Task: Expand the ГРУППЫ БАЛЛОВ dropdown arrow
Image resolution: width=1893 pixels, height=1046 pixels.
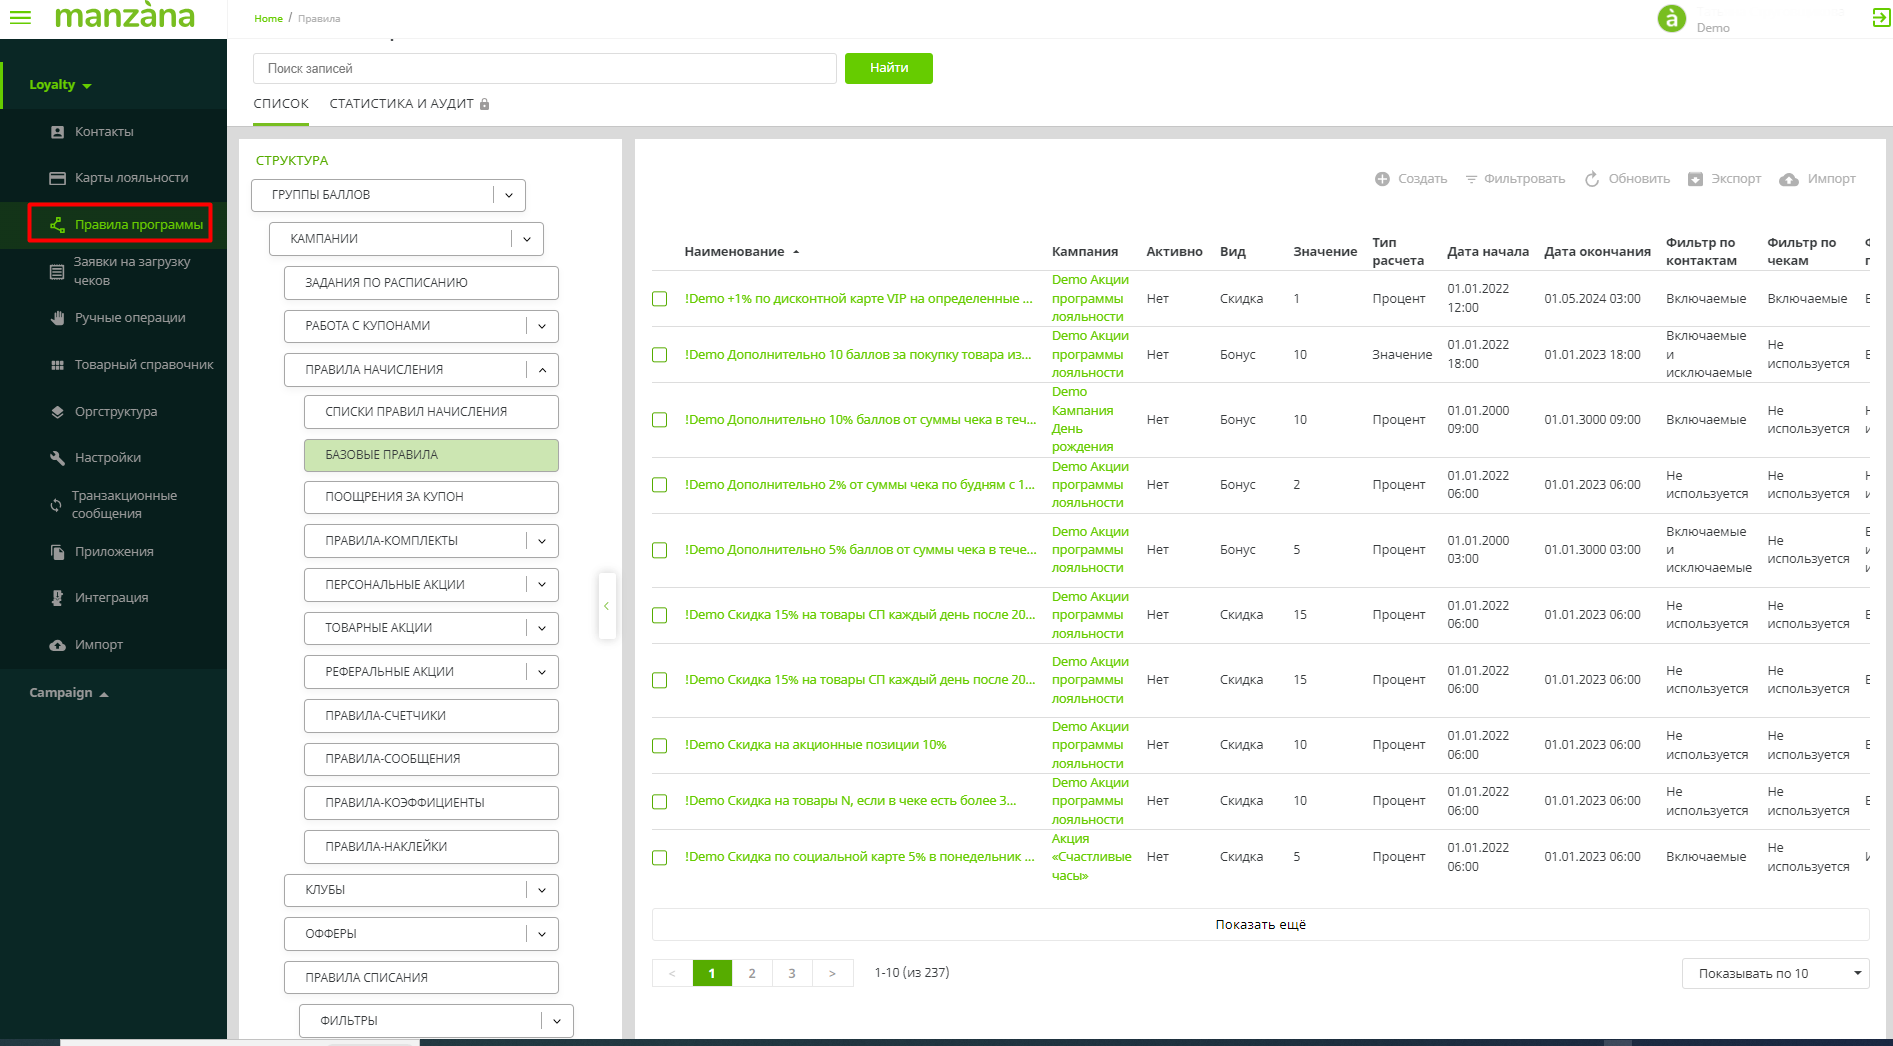Action: click(x=509, y=195)
